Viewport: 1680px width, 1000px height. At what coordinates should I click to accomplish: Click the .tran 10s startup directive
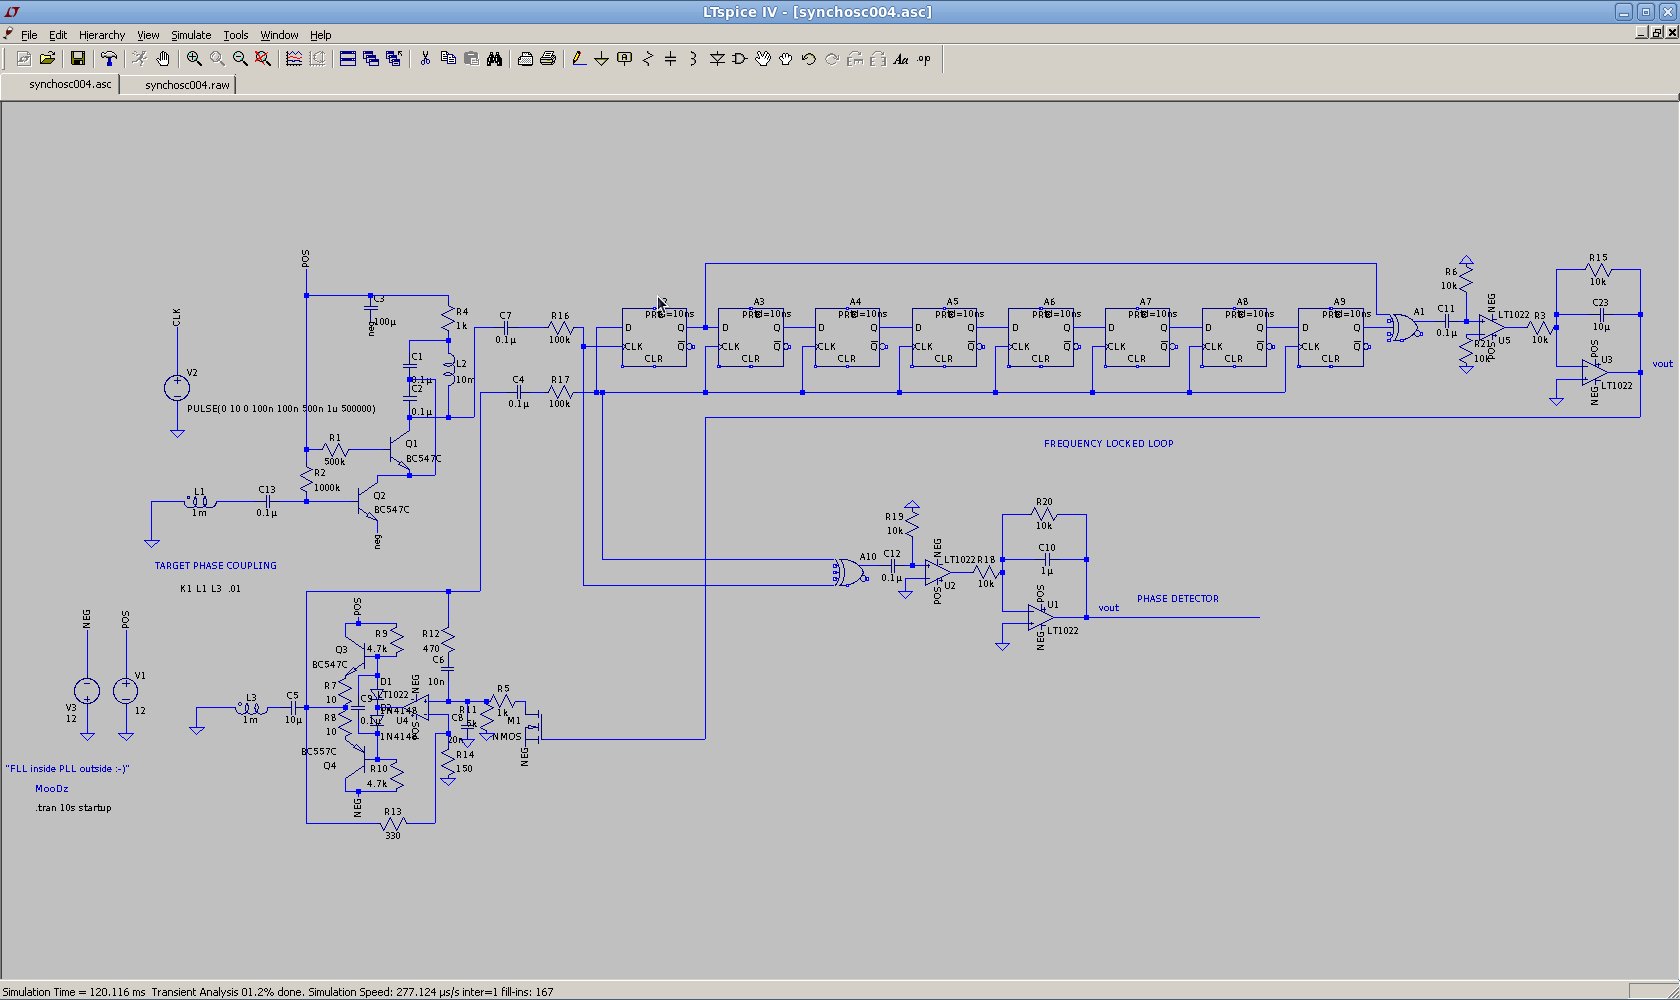(73, 808)
